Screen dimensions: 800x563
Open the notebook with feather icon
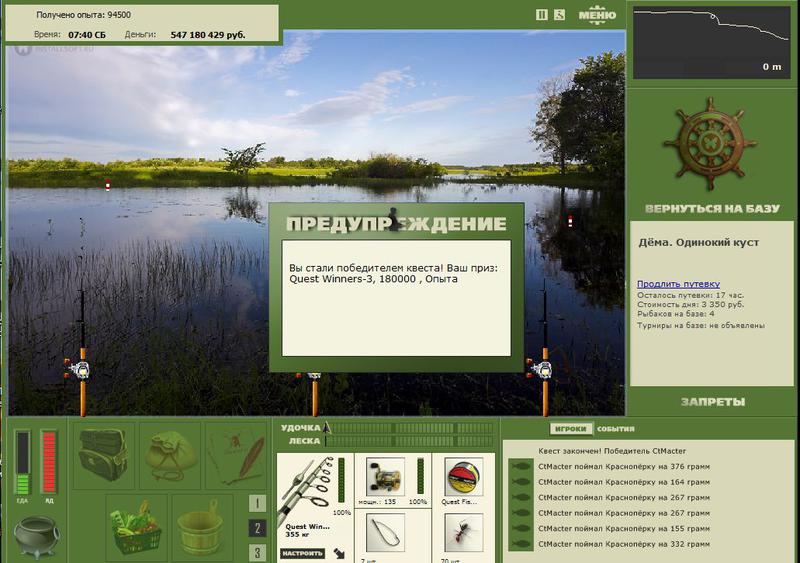coord(236,454)
